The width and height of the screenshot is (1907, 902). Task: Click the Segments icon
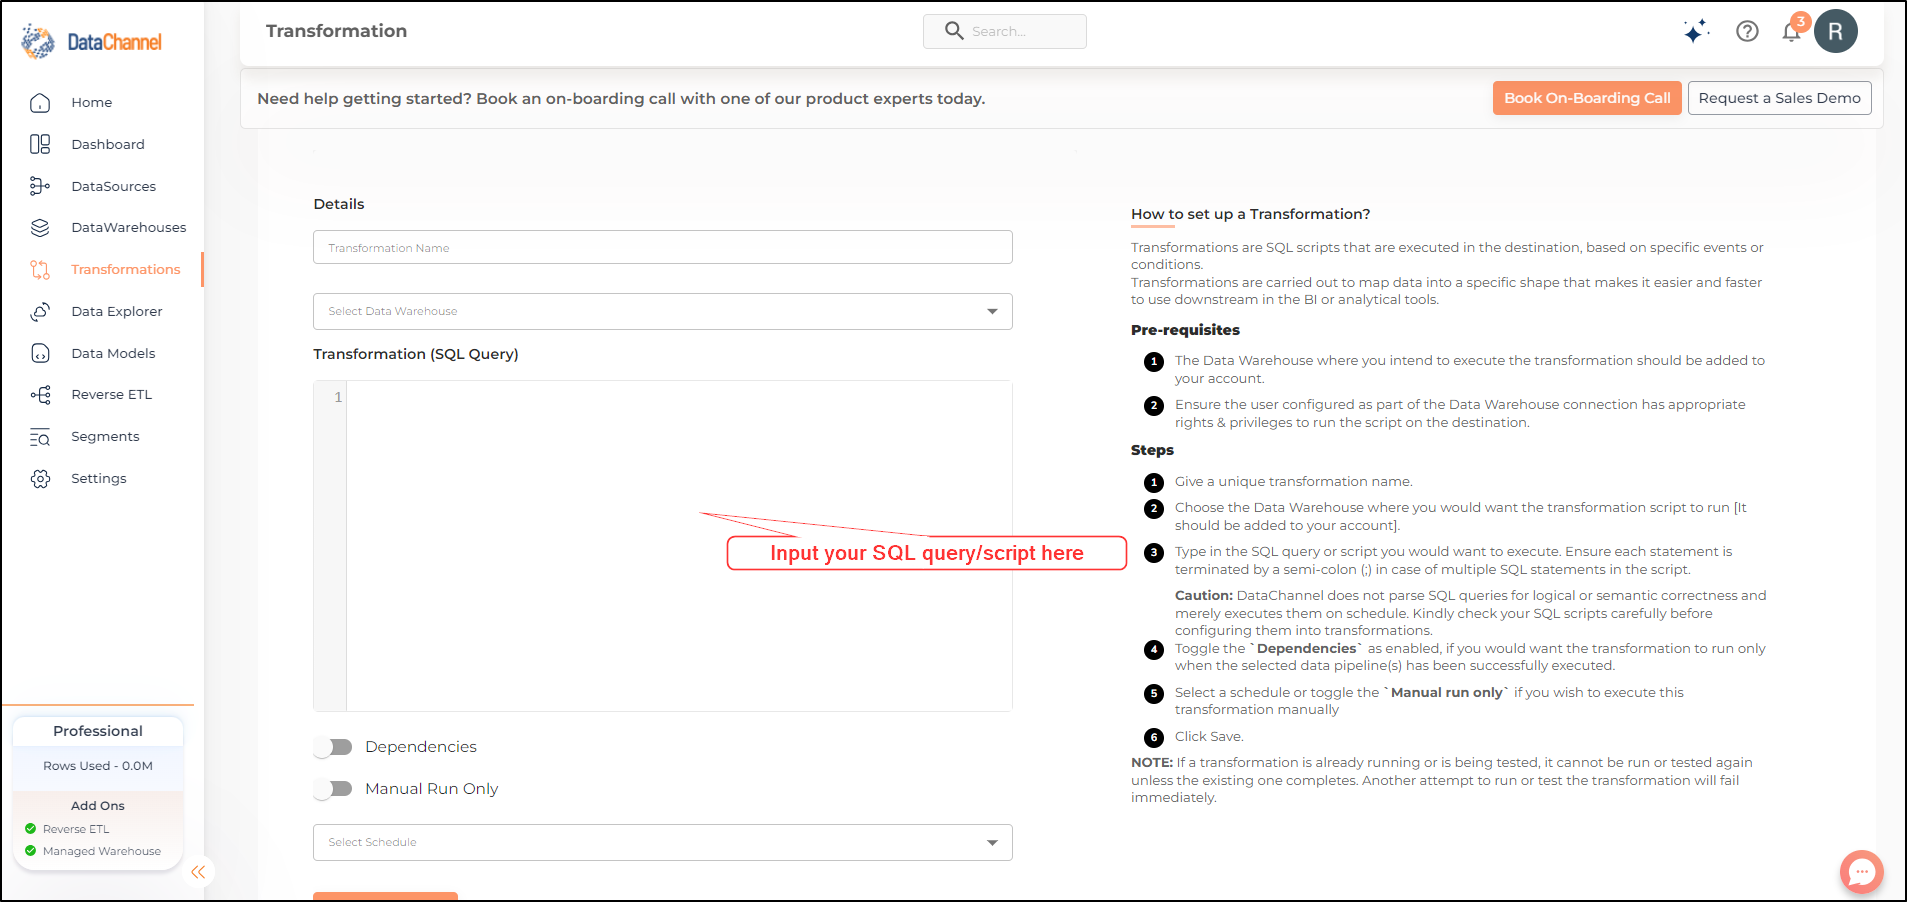point(40,437)
